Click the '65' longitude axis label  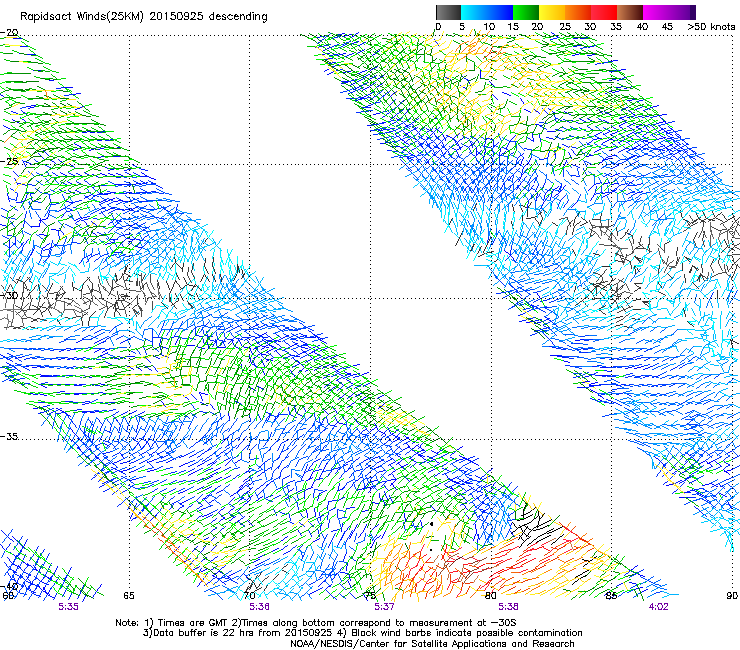[129, 595]
